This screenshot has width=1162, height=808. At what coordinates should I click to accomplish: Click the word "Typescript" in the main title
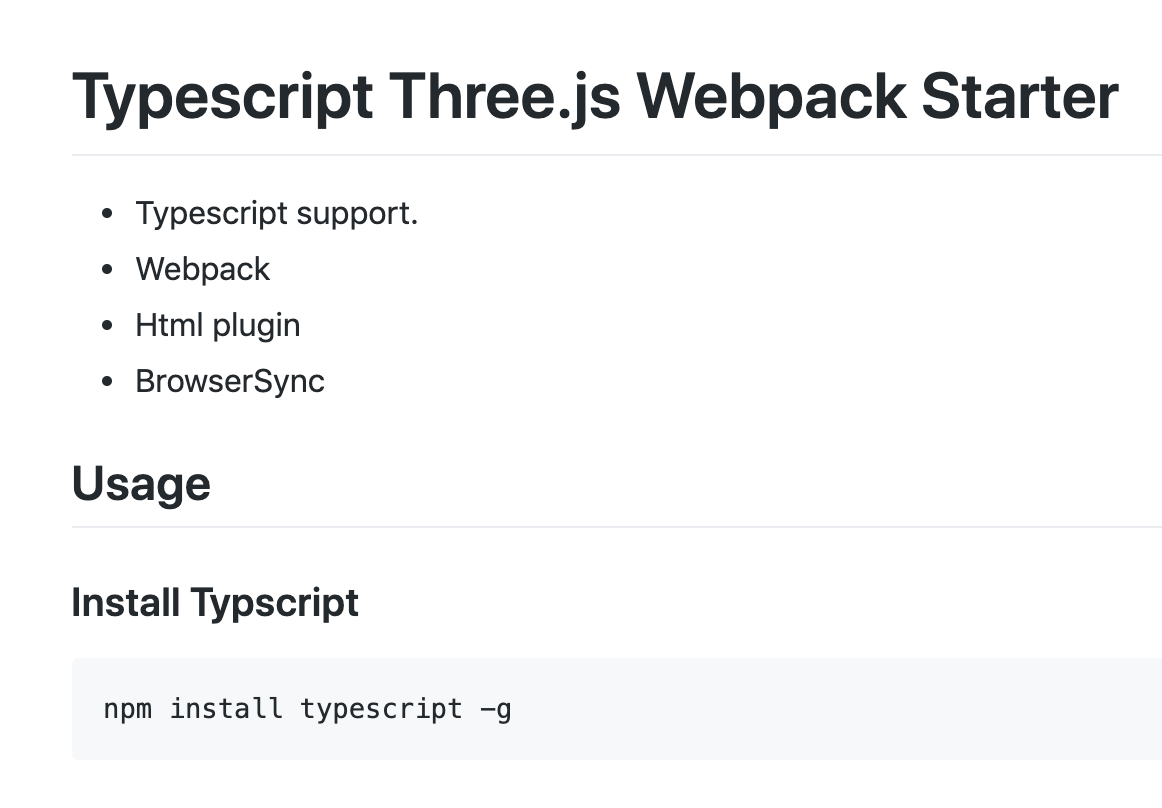pyautogui.click(x=222, y=98)
